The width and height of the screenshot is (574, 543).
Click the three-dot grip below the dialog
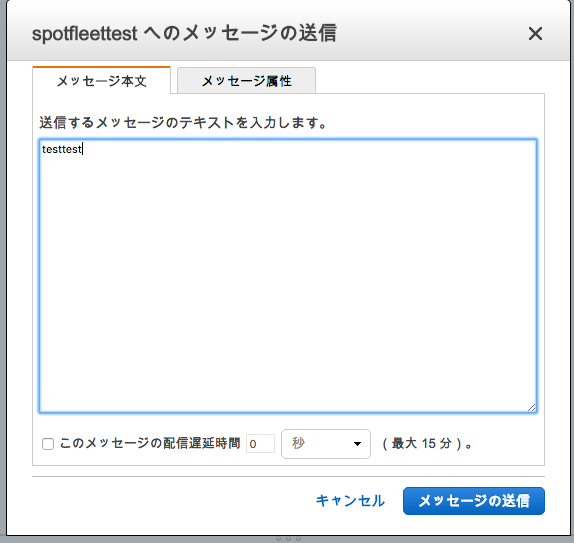(288, 538)
